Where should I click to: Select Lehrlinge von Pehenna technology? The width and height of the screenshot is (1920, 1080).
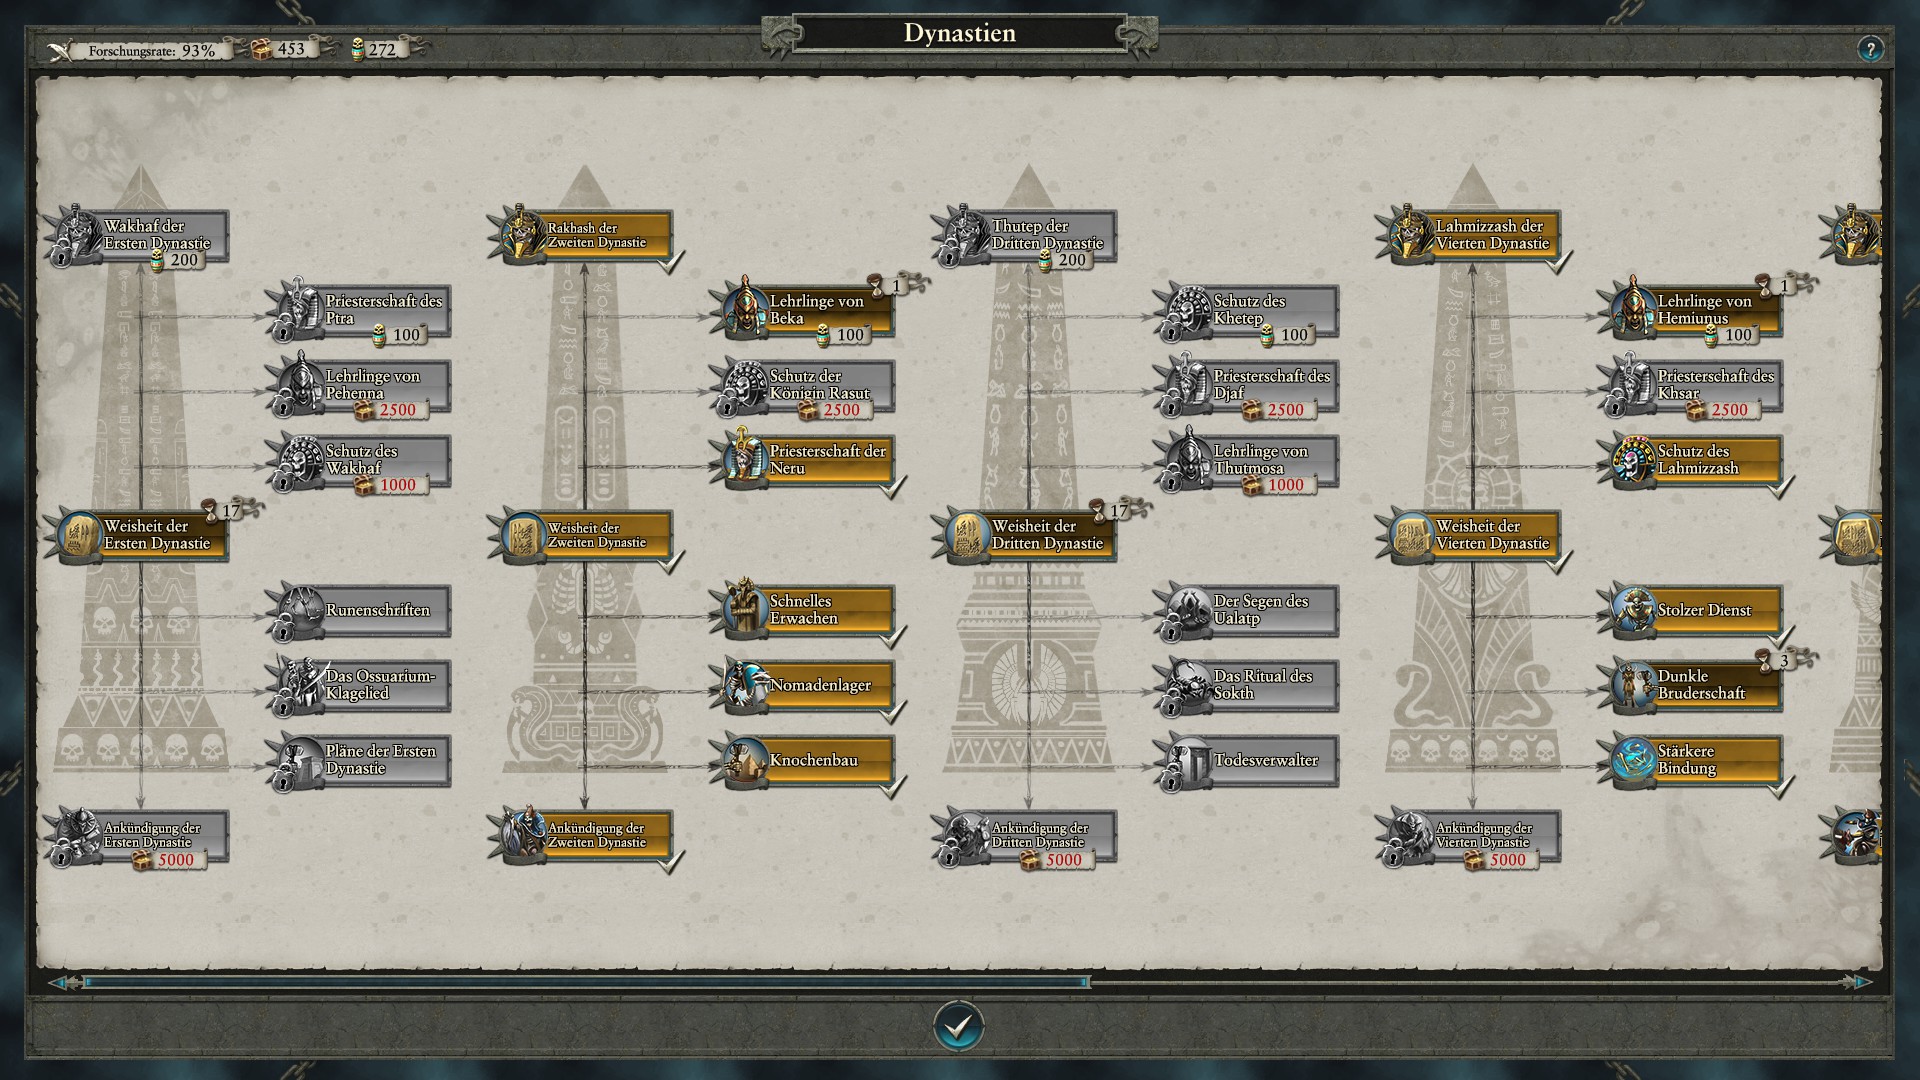tap(361, 386)
